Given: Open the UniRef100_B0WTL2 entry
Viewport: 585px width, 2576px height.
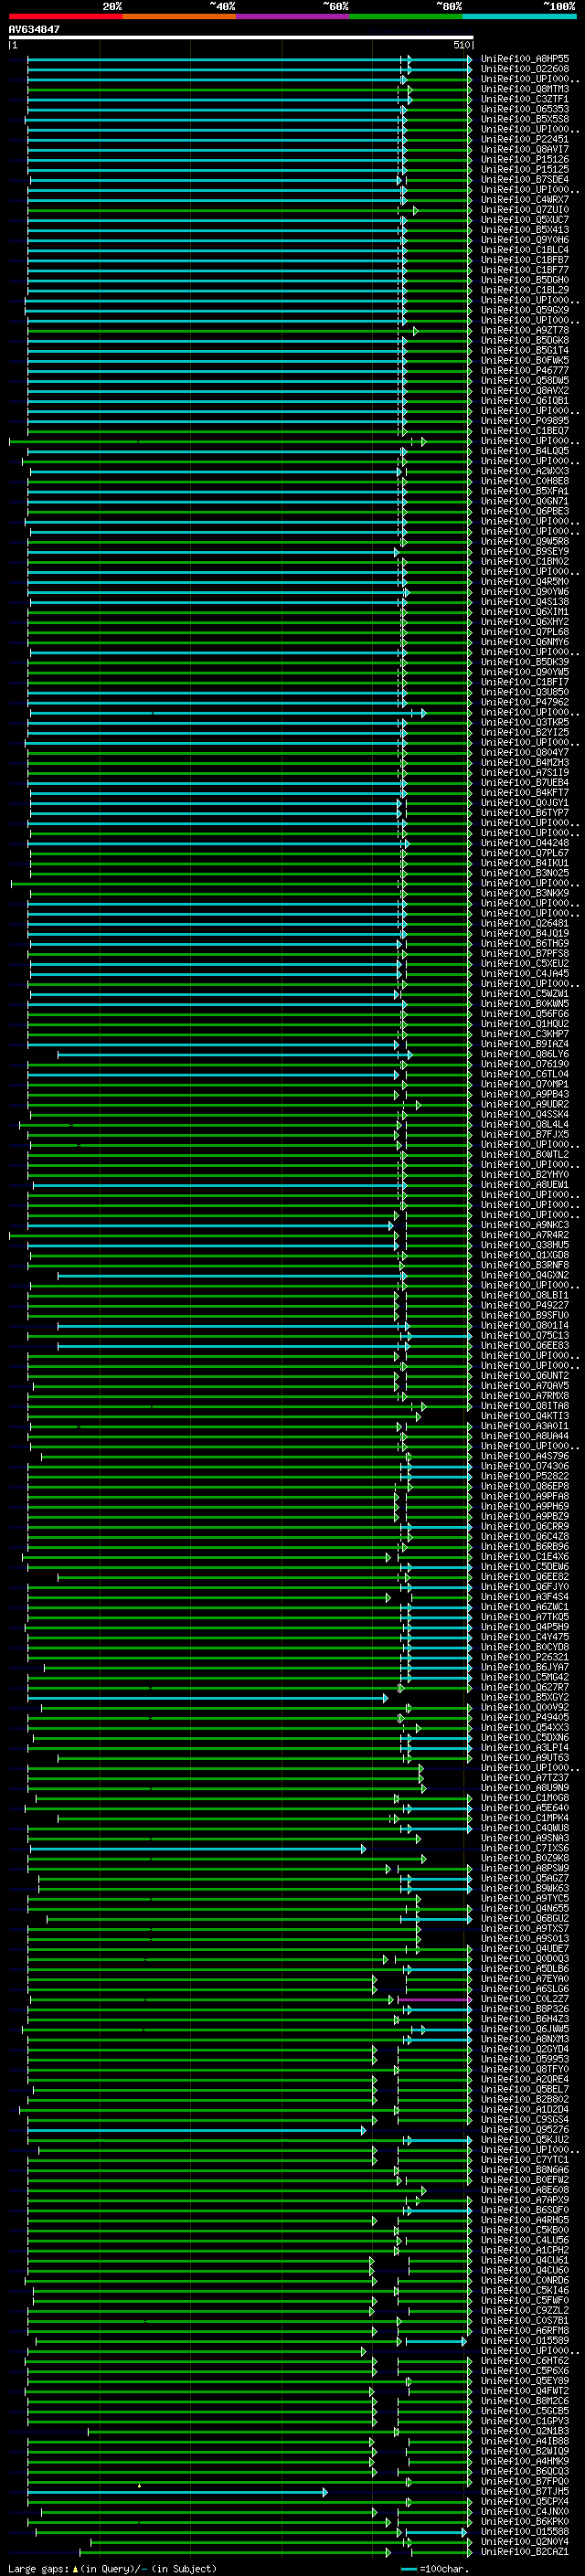Looking at the screenshot, I should coord(524,1154).
